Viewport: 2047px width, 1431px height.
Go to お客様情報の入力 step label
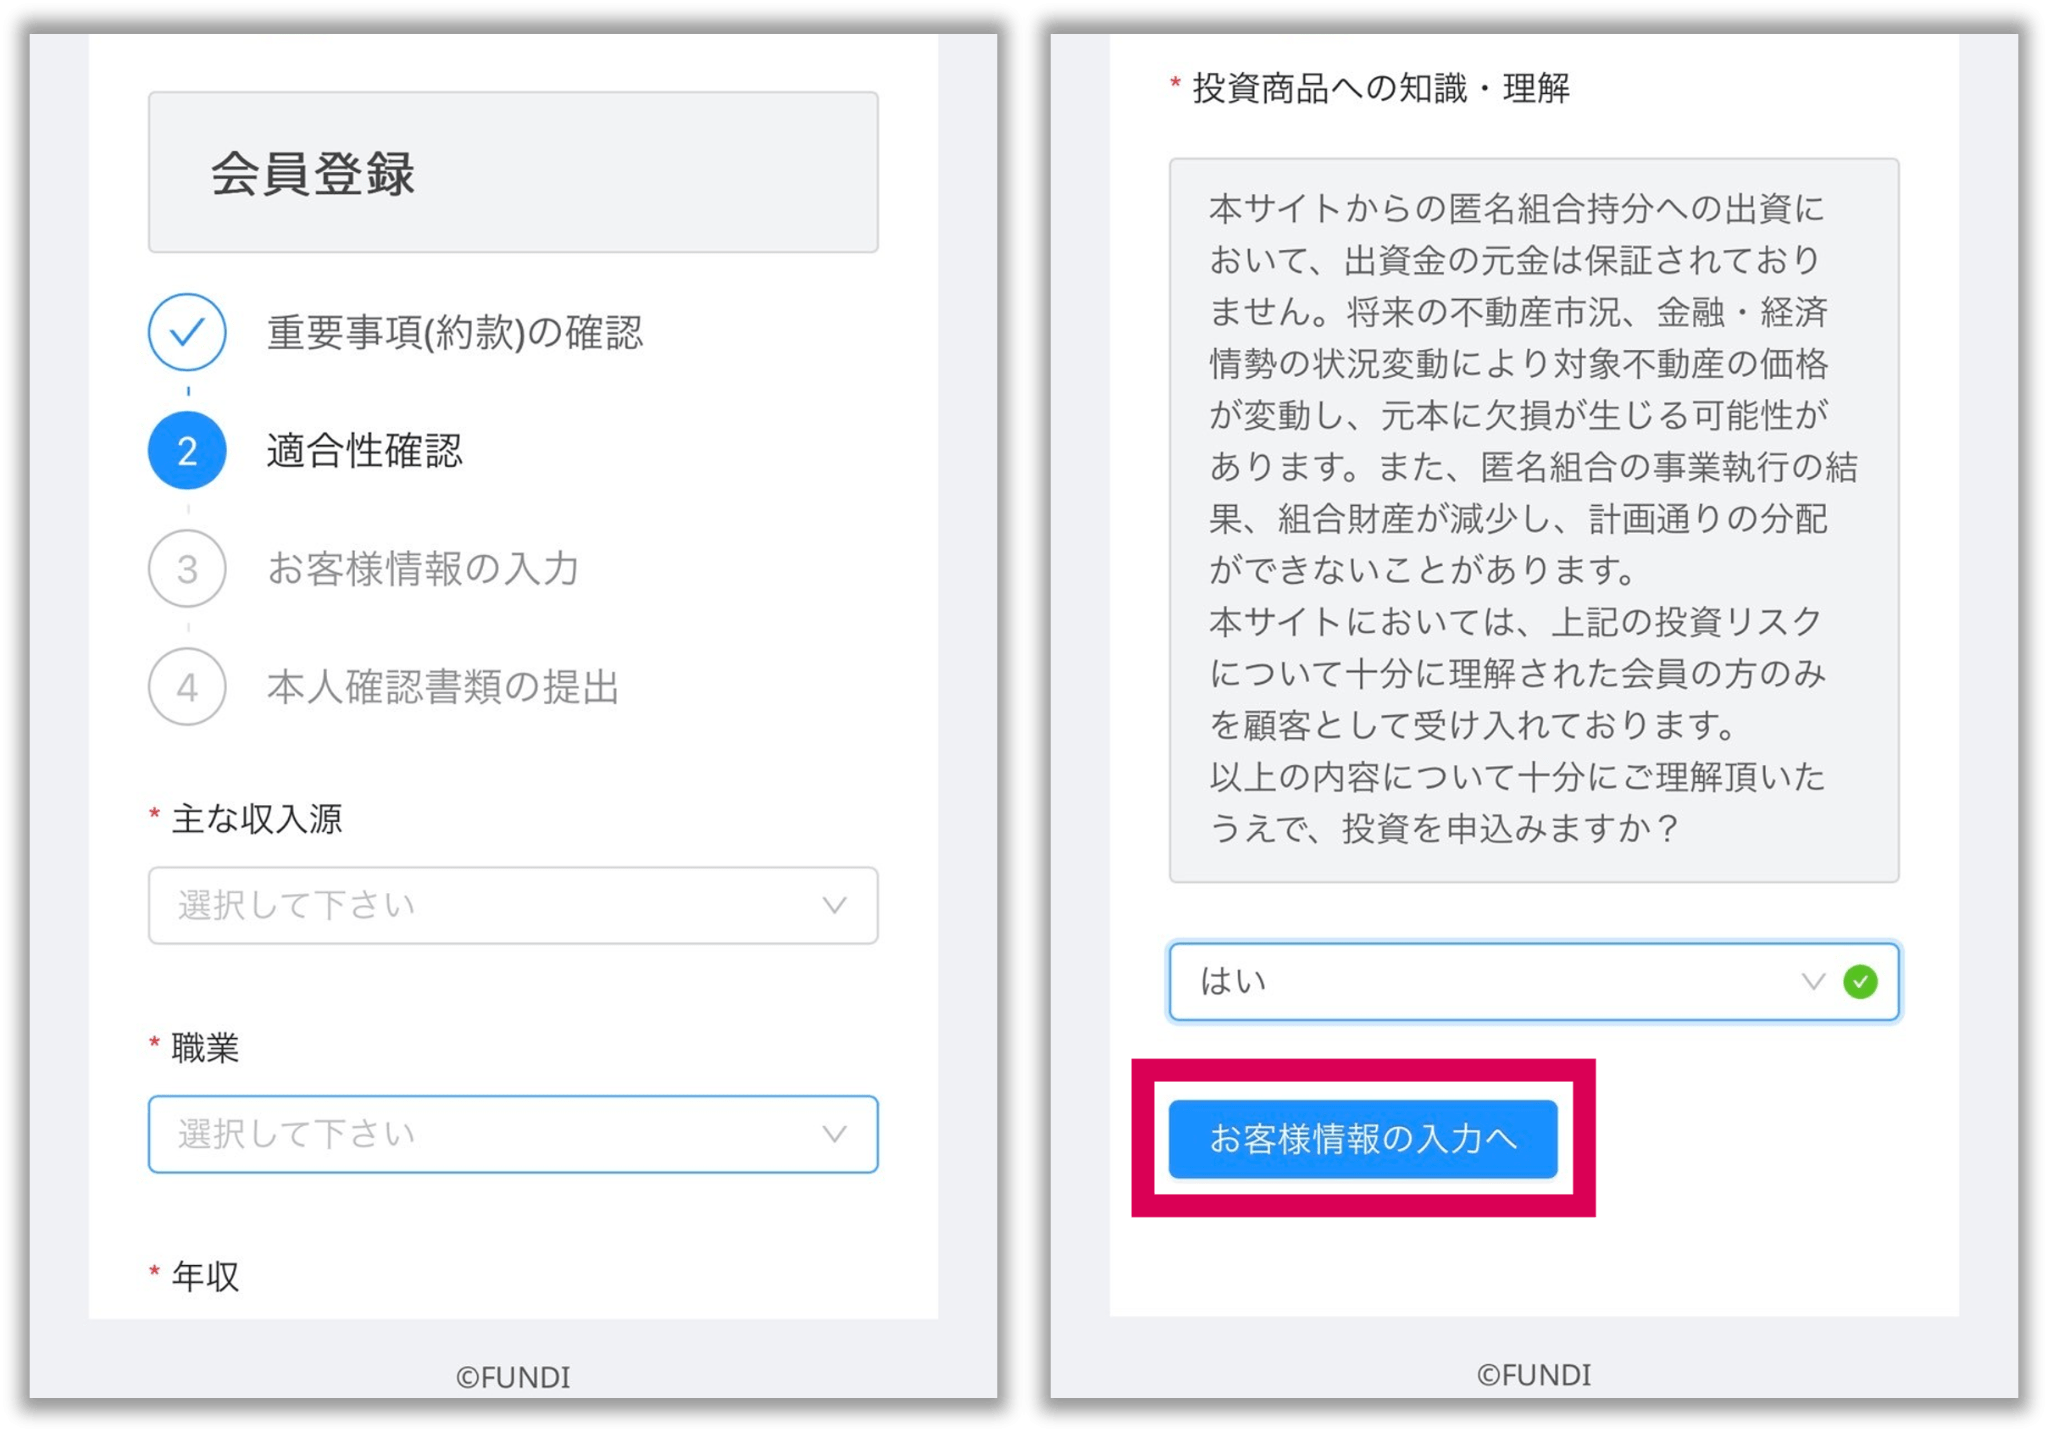click(x=423, y=569)
